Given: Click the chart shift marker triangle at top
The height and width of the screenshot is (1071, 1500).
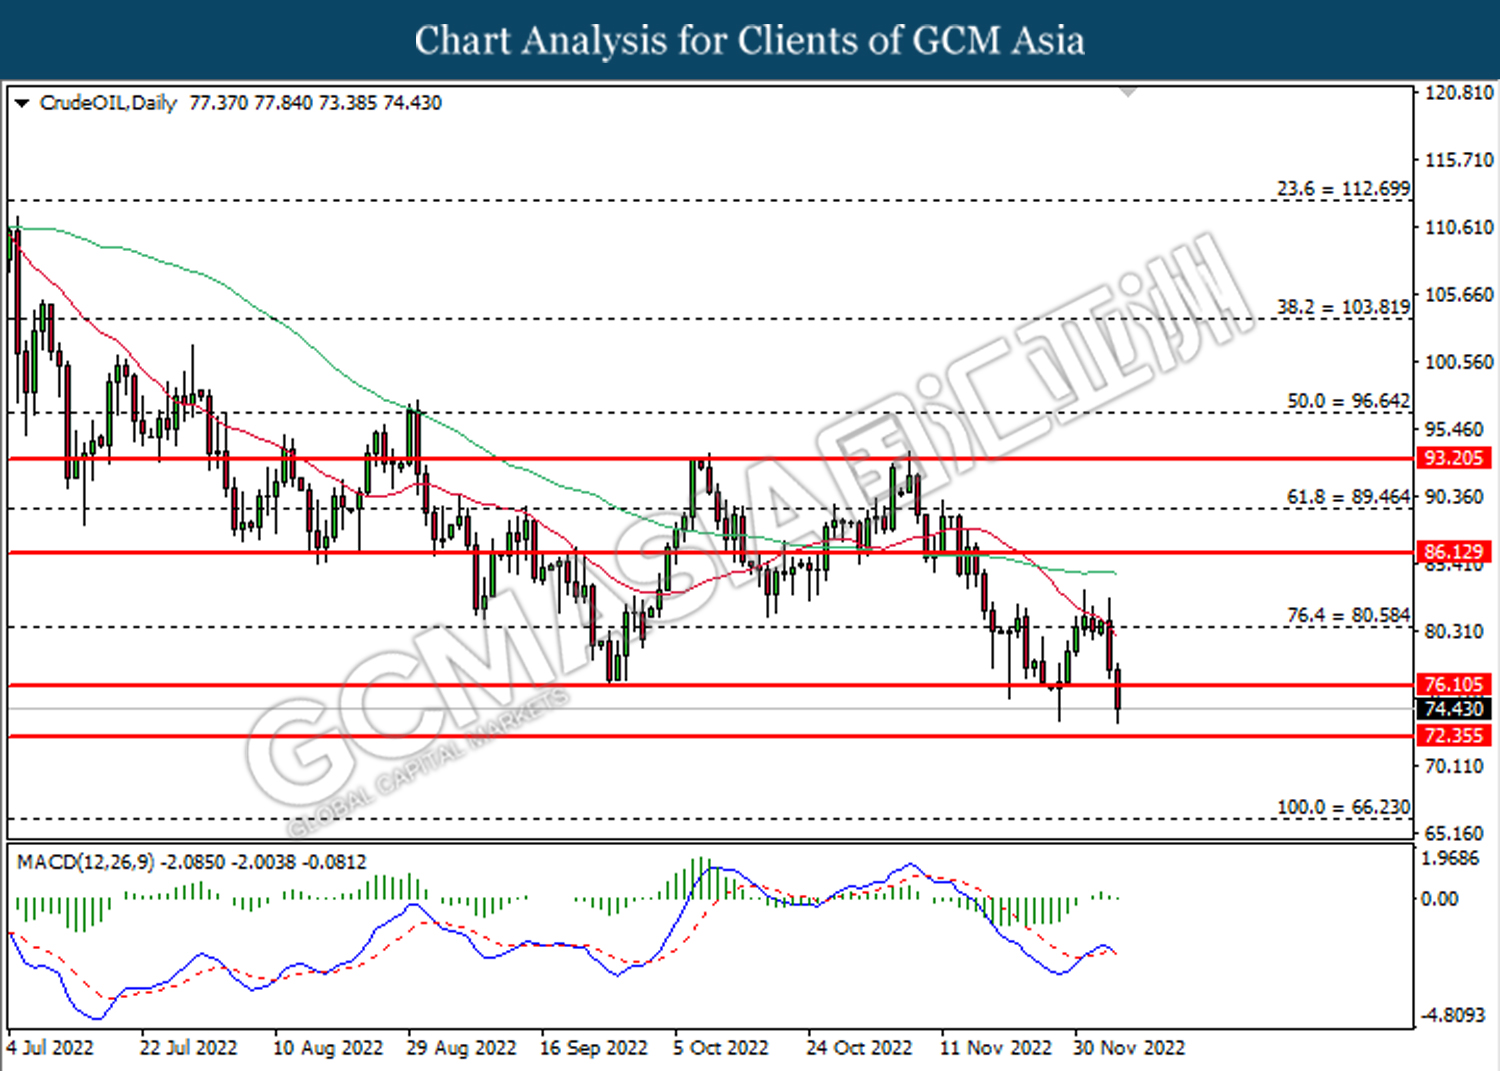Looking at the screenshot, I should 1128,92.
